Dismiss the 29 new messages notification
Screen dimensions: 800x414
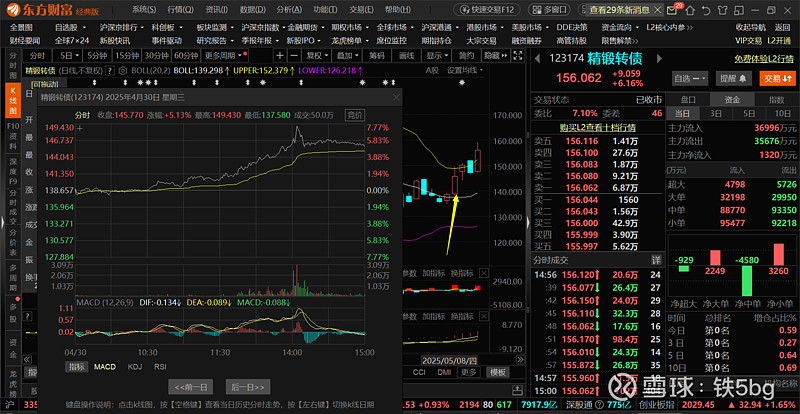(657, 10)
